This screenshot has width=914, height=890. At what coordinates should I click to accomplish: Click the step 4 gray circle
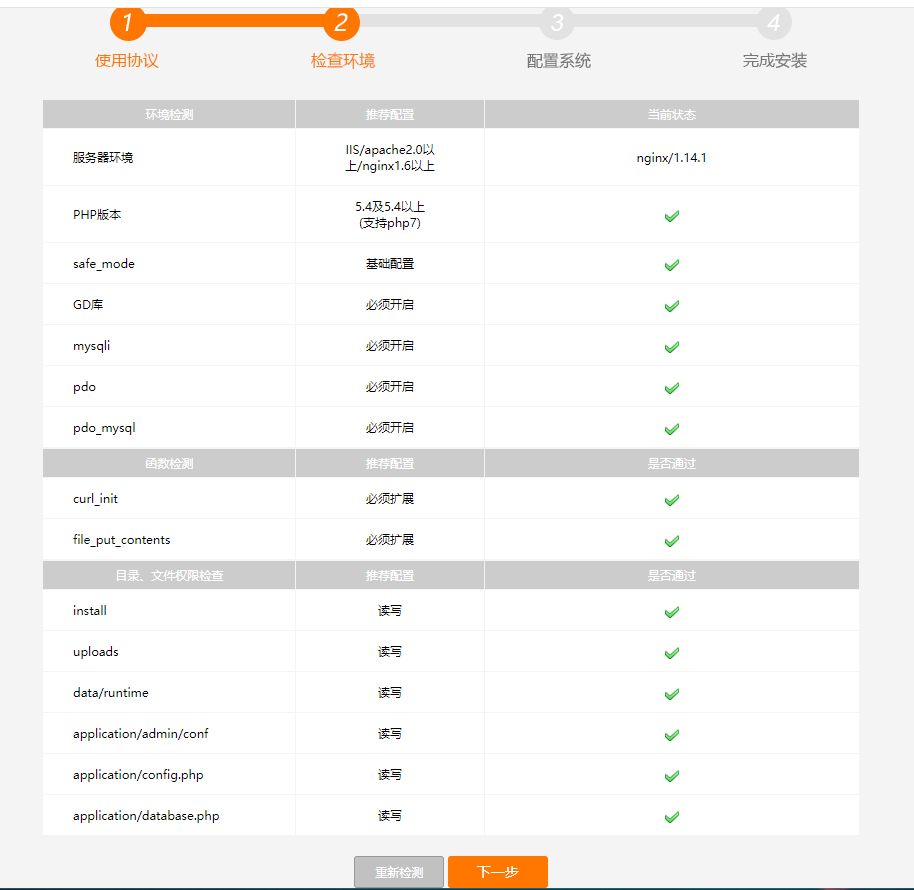coord(774,23)
